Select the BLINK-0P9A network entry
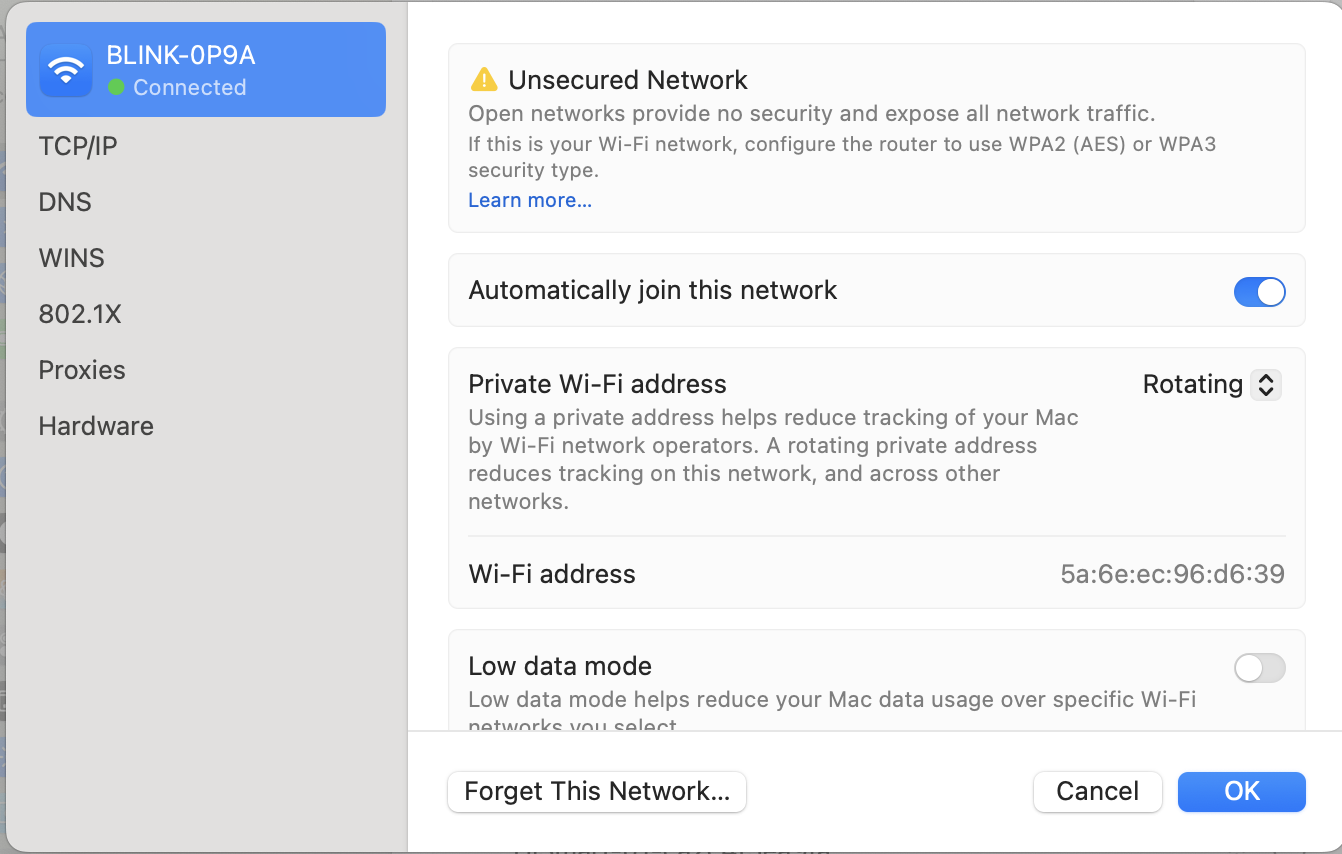The width and height of the screenshot is (1342, 854). (206, 70)
